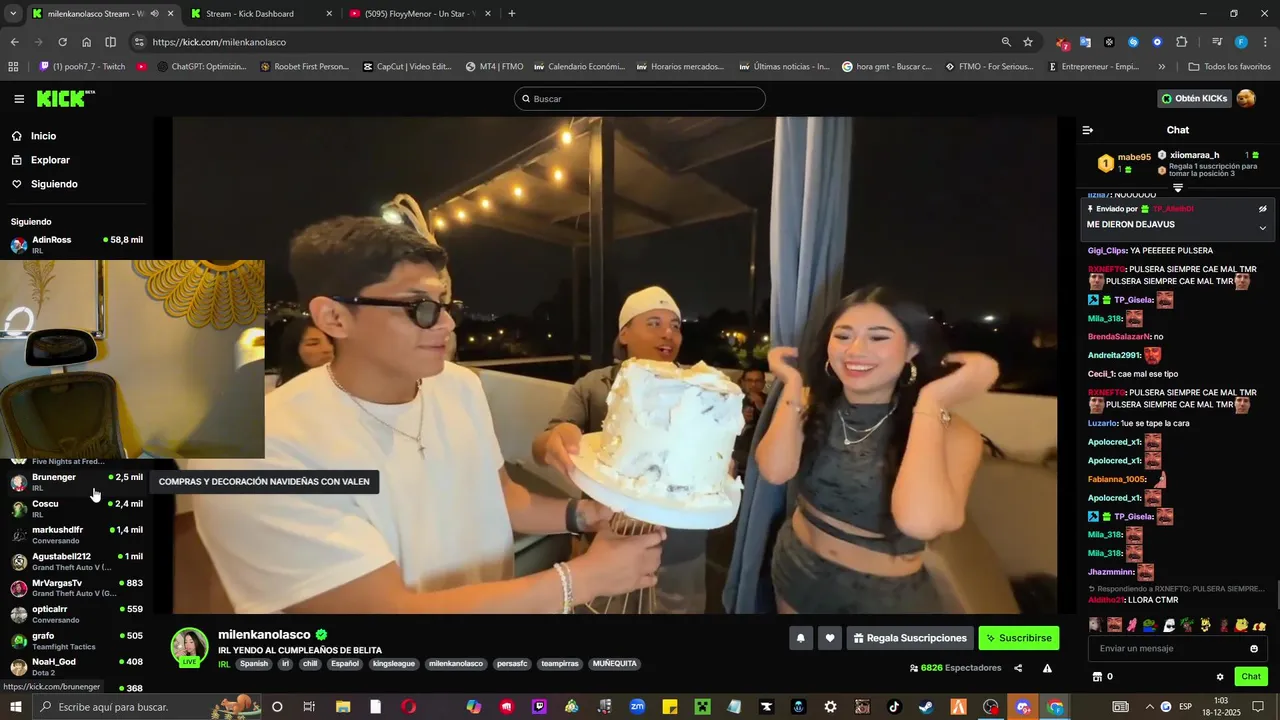Go back in browser
The width and height of the screenshot is (1280, 720).
click(14, 42)
